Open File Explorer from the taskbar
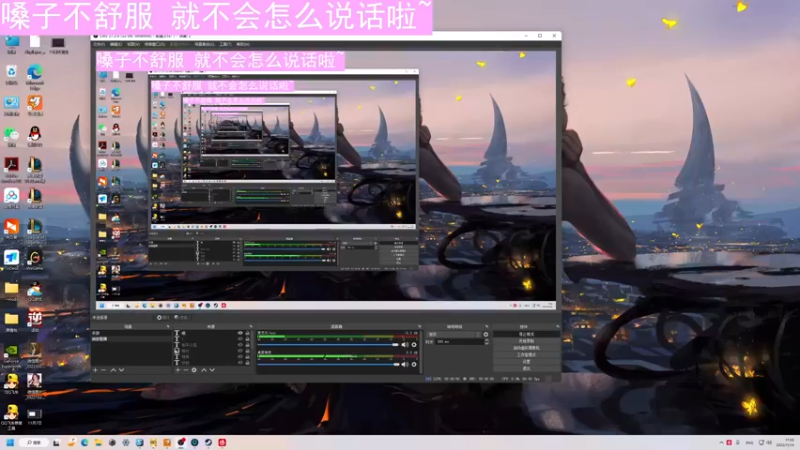The image size is (800, 450). (x=98, y=442)
